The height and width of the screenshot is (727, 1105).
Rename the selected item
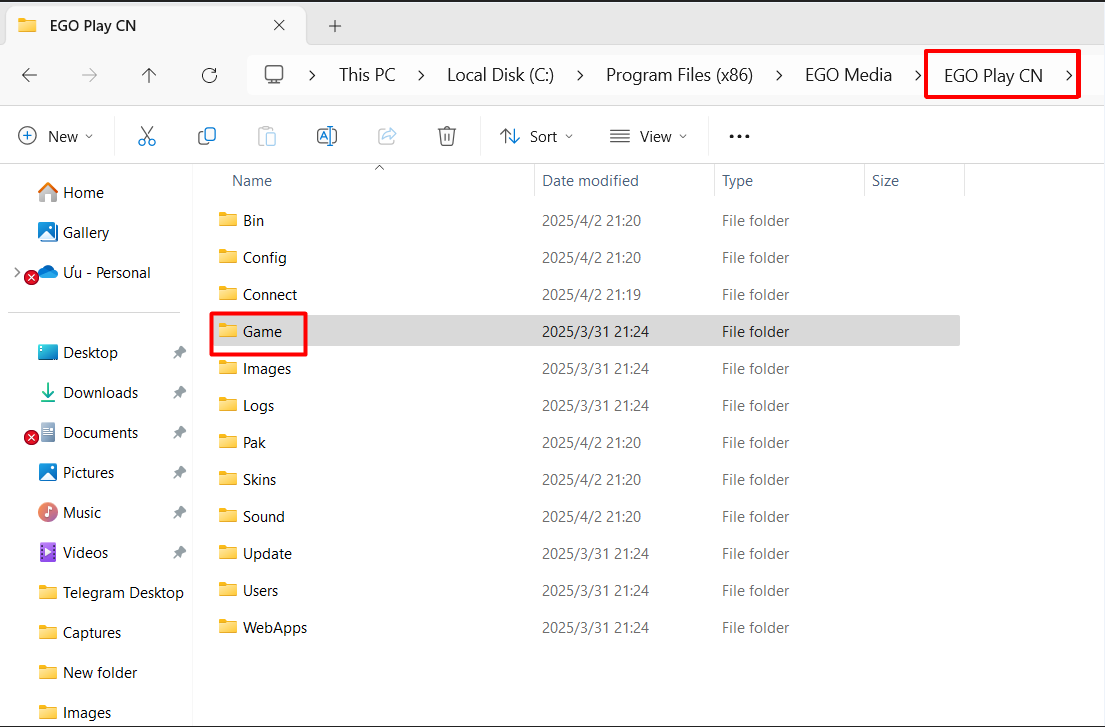(327, 136)
